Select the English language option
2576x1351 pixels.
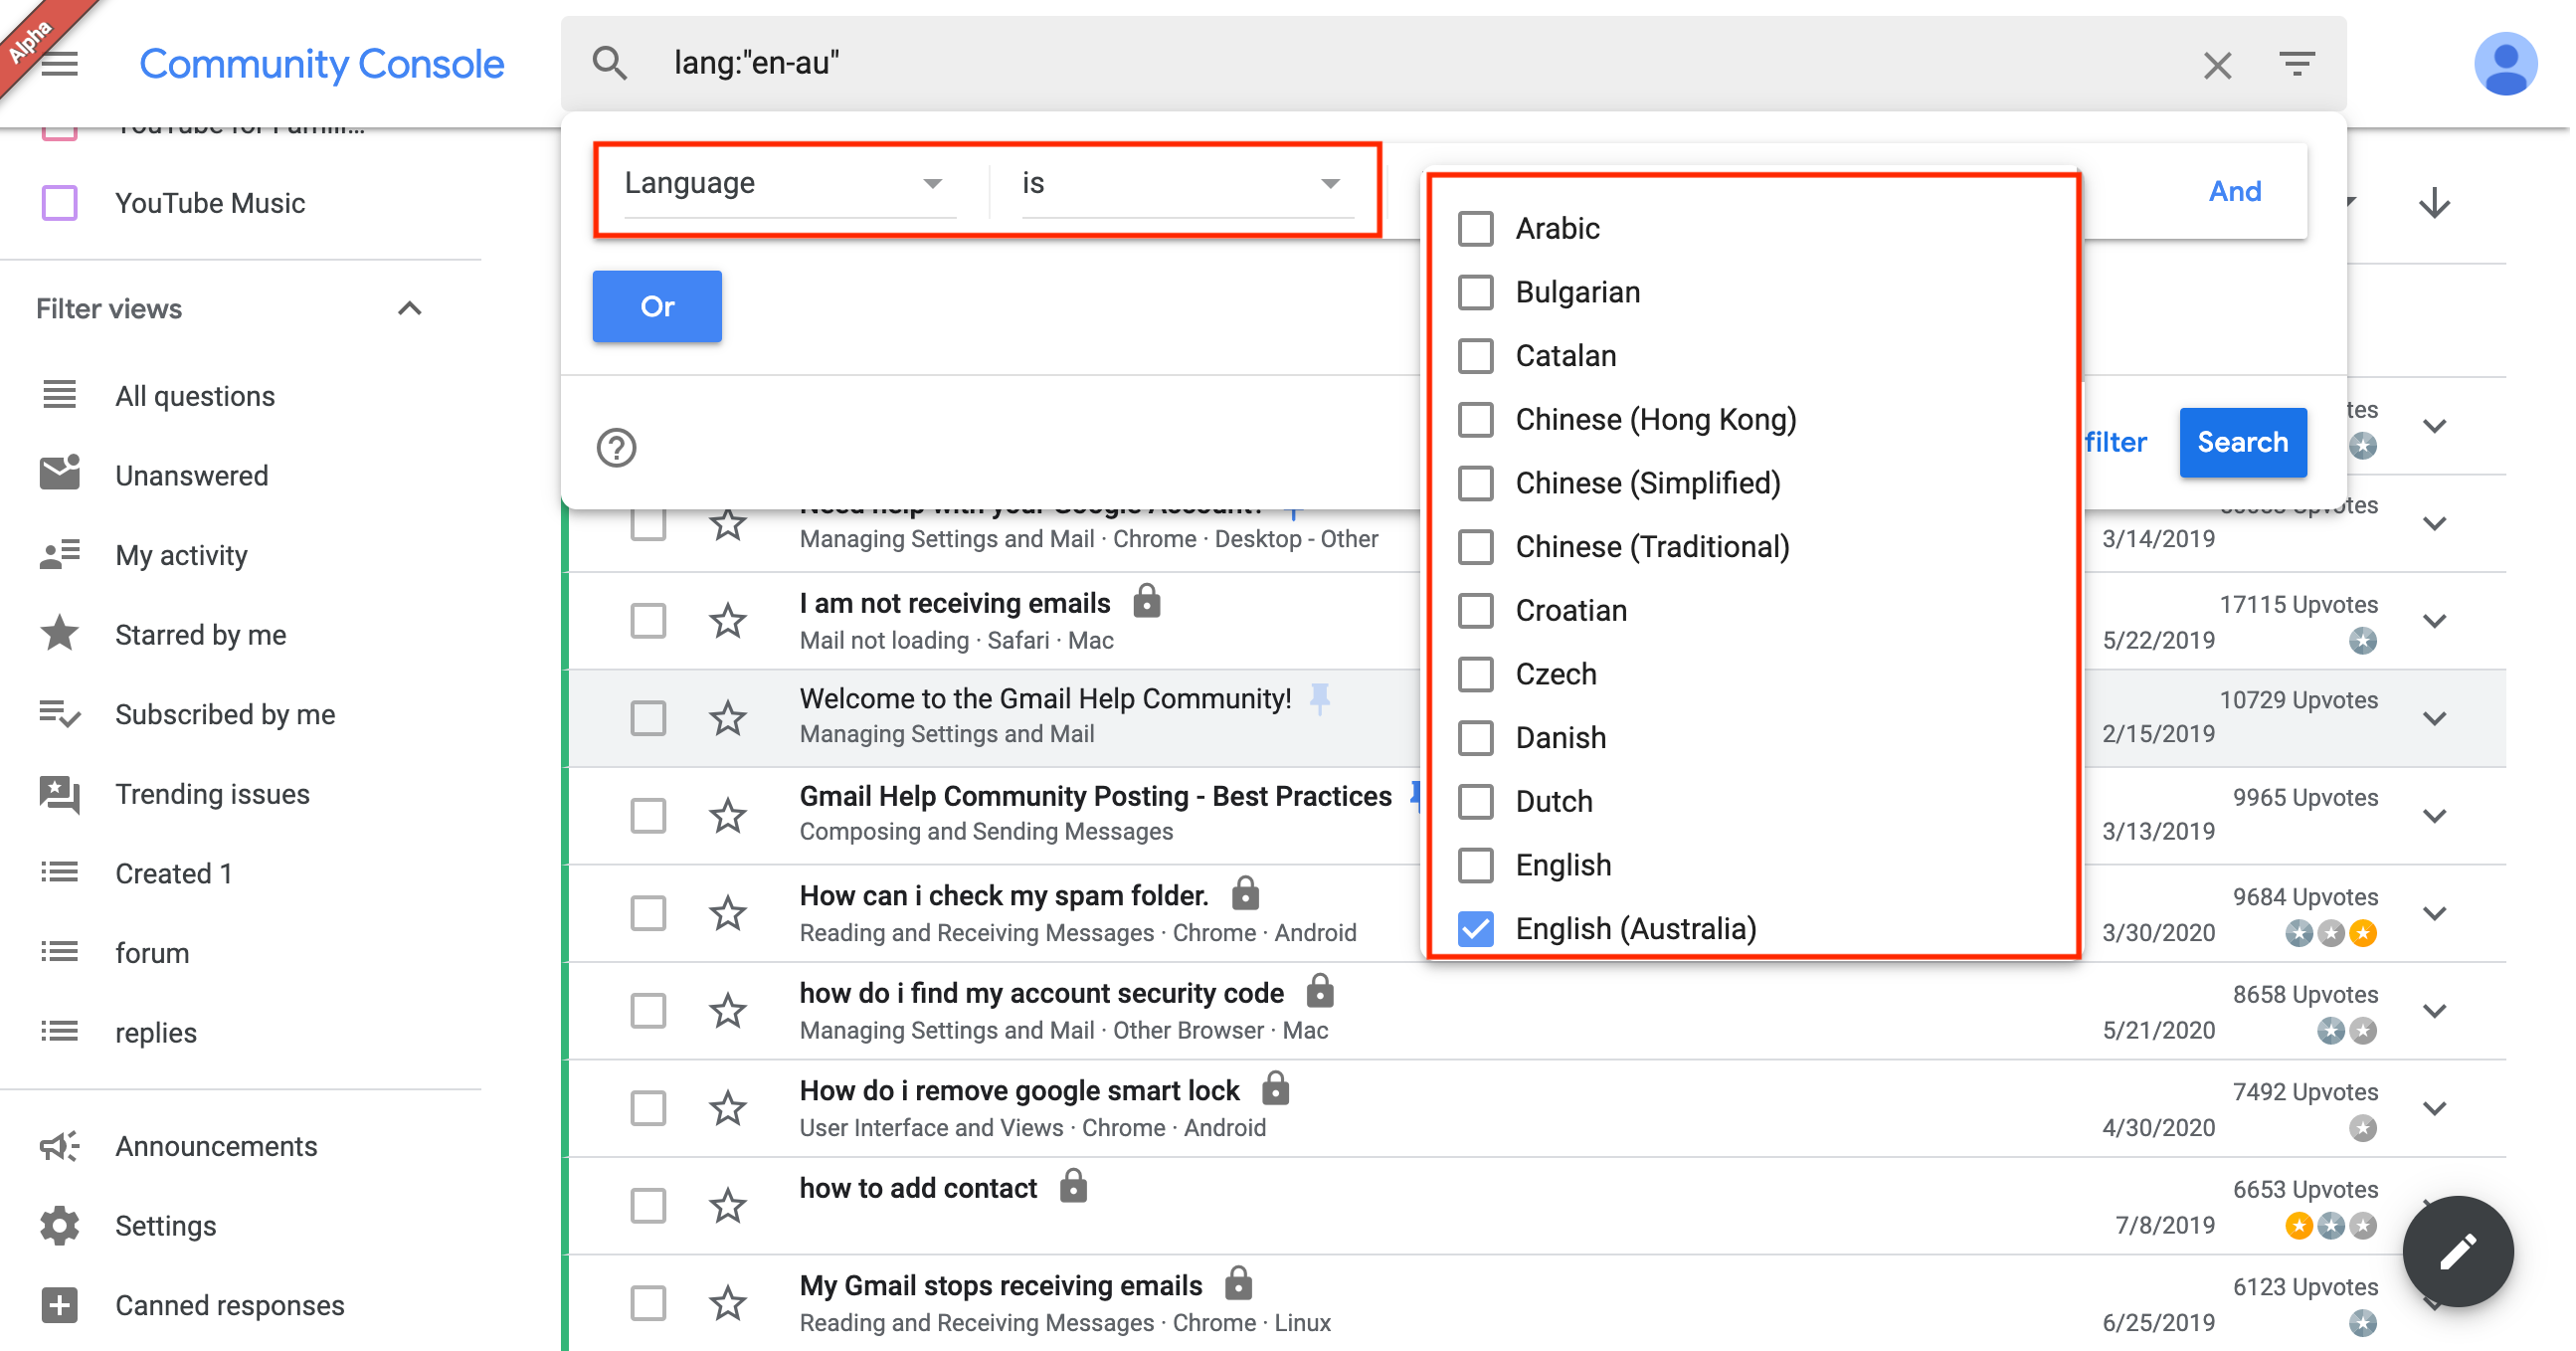tap(1562, 865)
